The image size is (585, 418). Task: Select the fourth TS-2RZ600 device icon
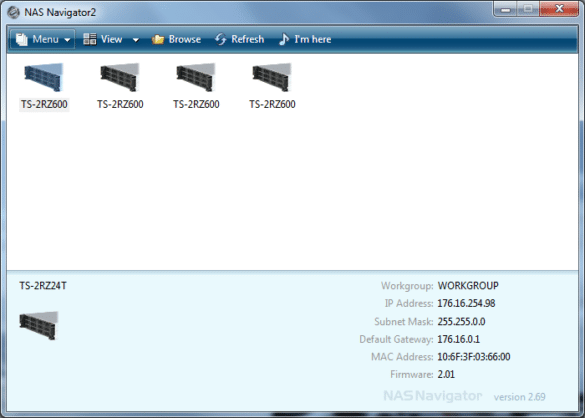pos(272,77)
